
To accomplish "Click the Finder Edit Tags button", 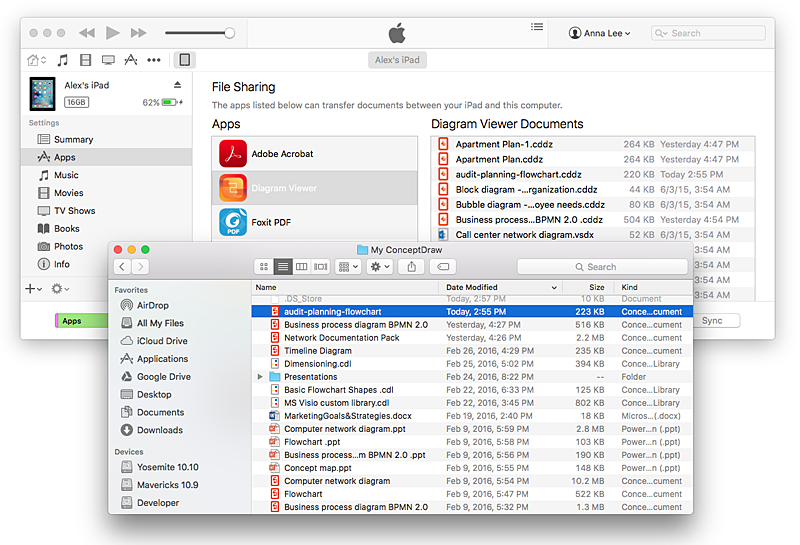I will tap(443, 266).
